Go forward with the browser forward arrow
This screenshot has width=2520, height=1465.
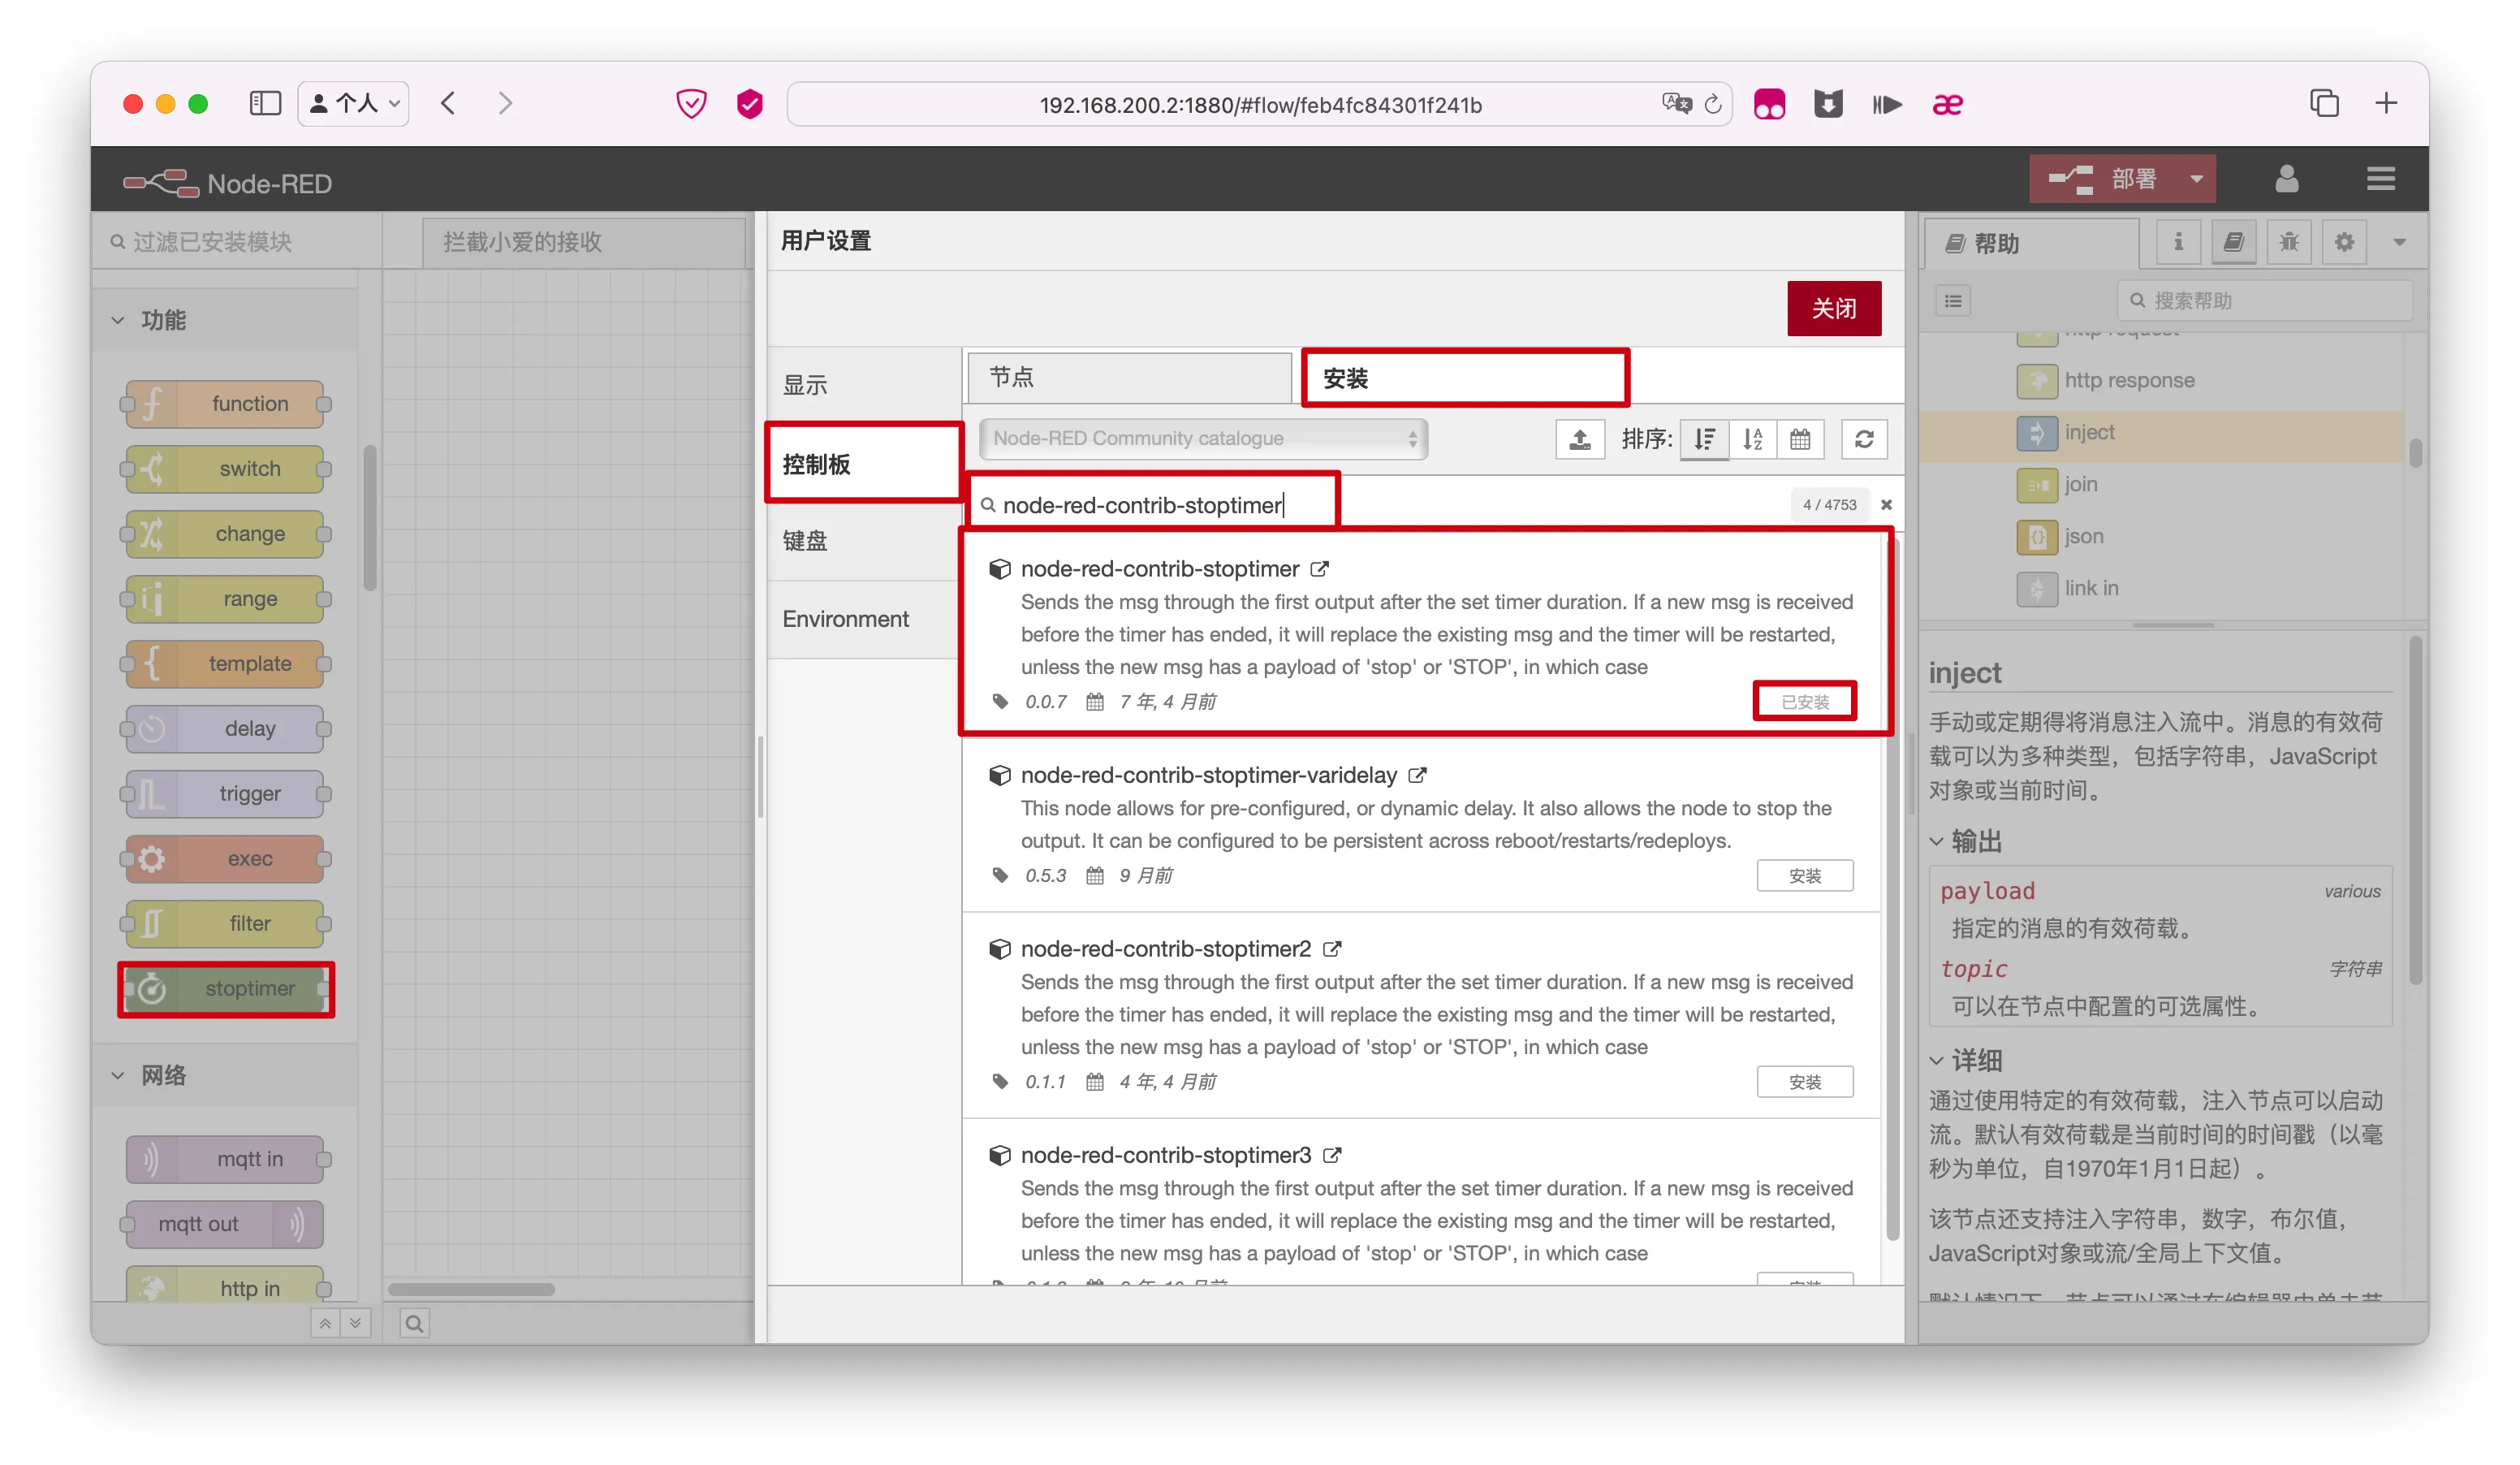tap(505, 104)
